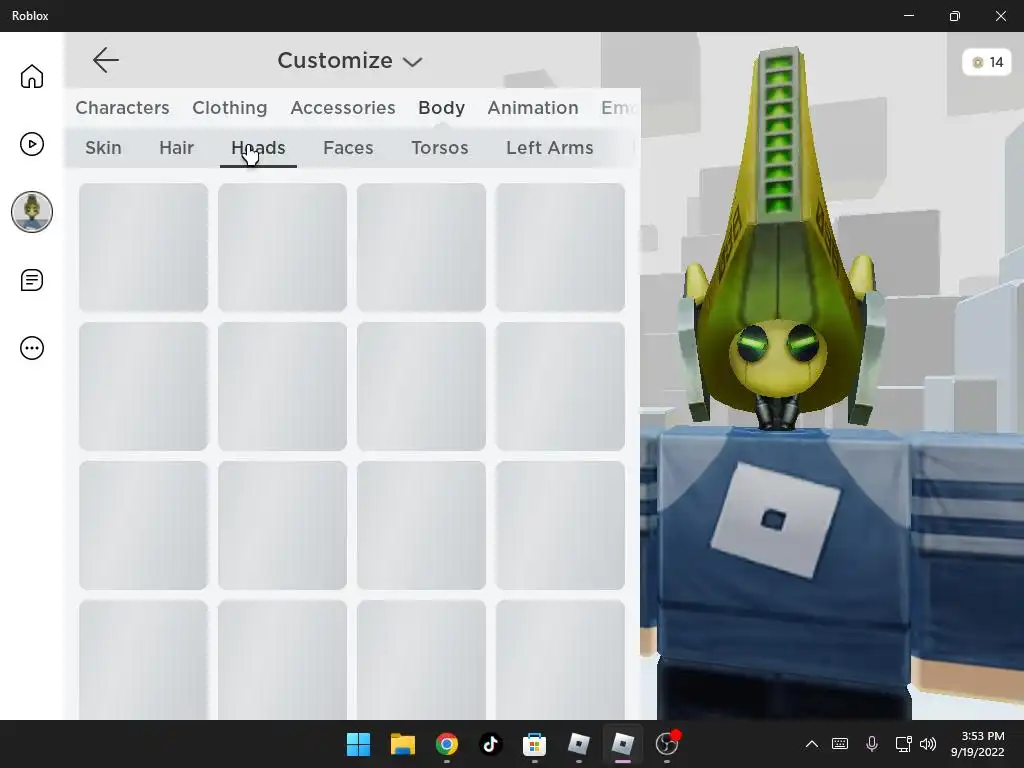
Task: Open the Windows Start button
Action: (x=358, y=744)
